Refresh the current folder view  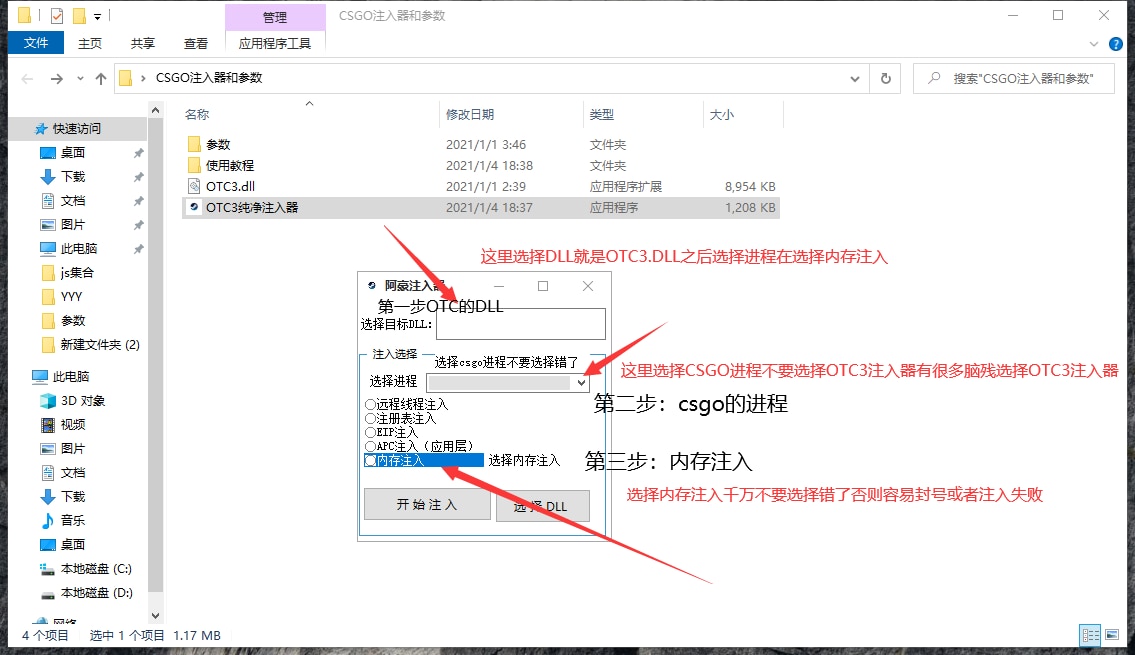(885, 78)
